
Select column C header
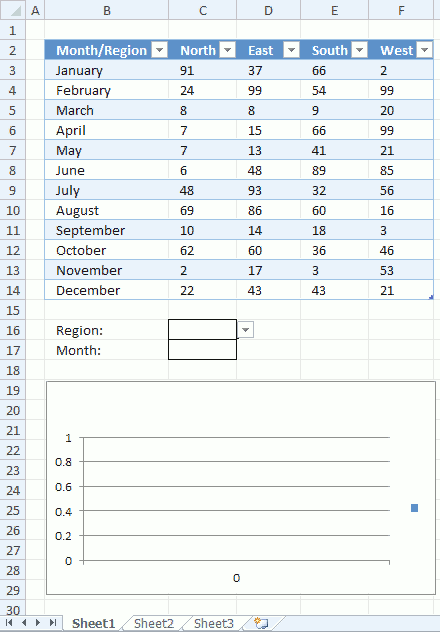pos(203,10)
